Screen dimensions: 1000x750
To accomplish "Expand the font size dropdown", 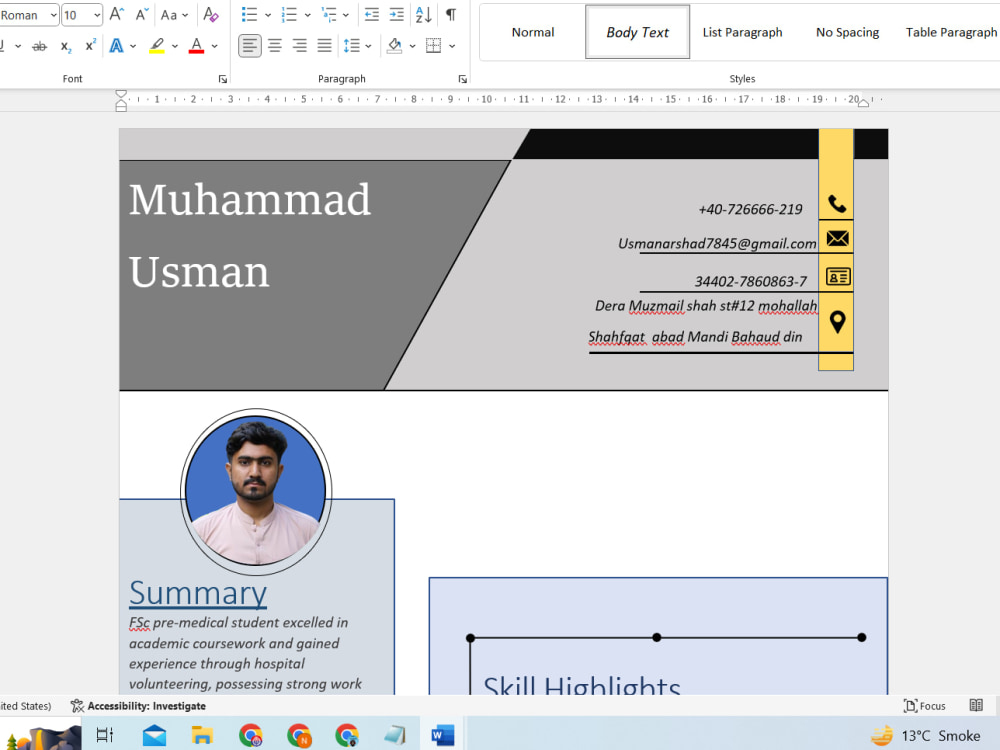I will click(x=97, y=15).
